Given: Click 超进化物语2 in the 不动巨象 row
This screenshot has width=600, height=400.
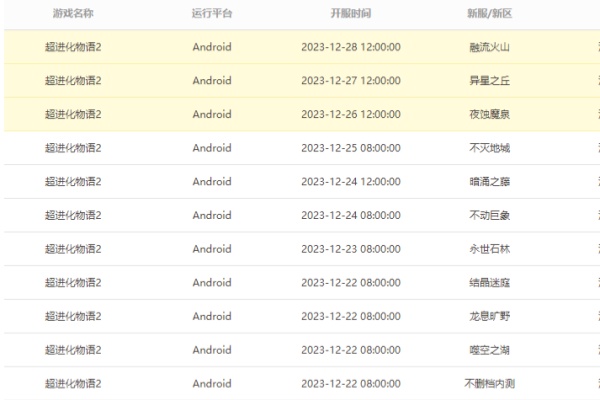Looking at the screenshot, I should click(x=73, y=216).
